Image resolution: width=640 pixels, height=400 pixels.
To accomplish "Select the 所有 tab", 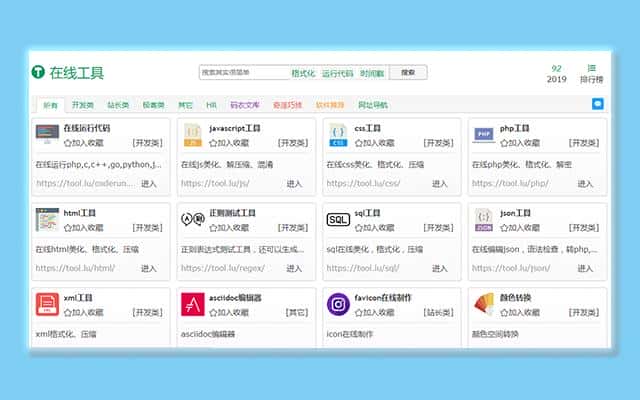I will tap(50, 105).
